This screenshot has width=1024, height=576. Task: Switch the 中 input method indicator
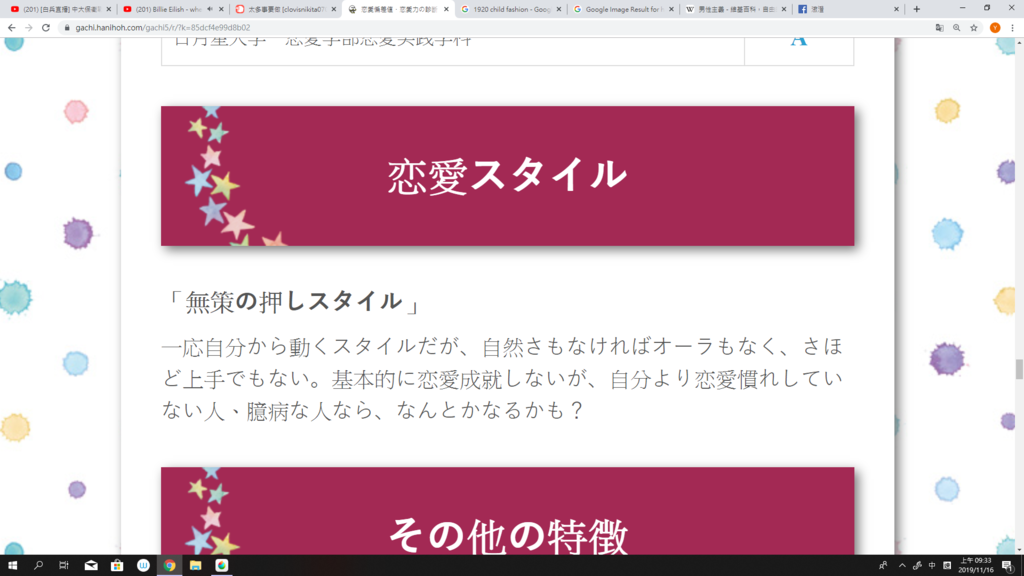(x=932, y=566)
